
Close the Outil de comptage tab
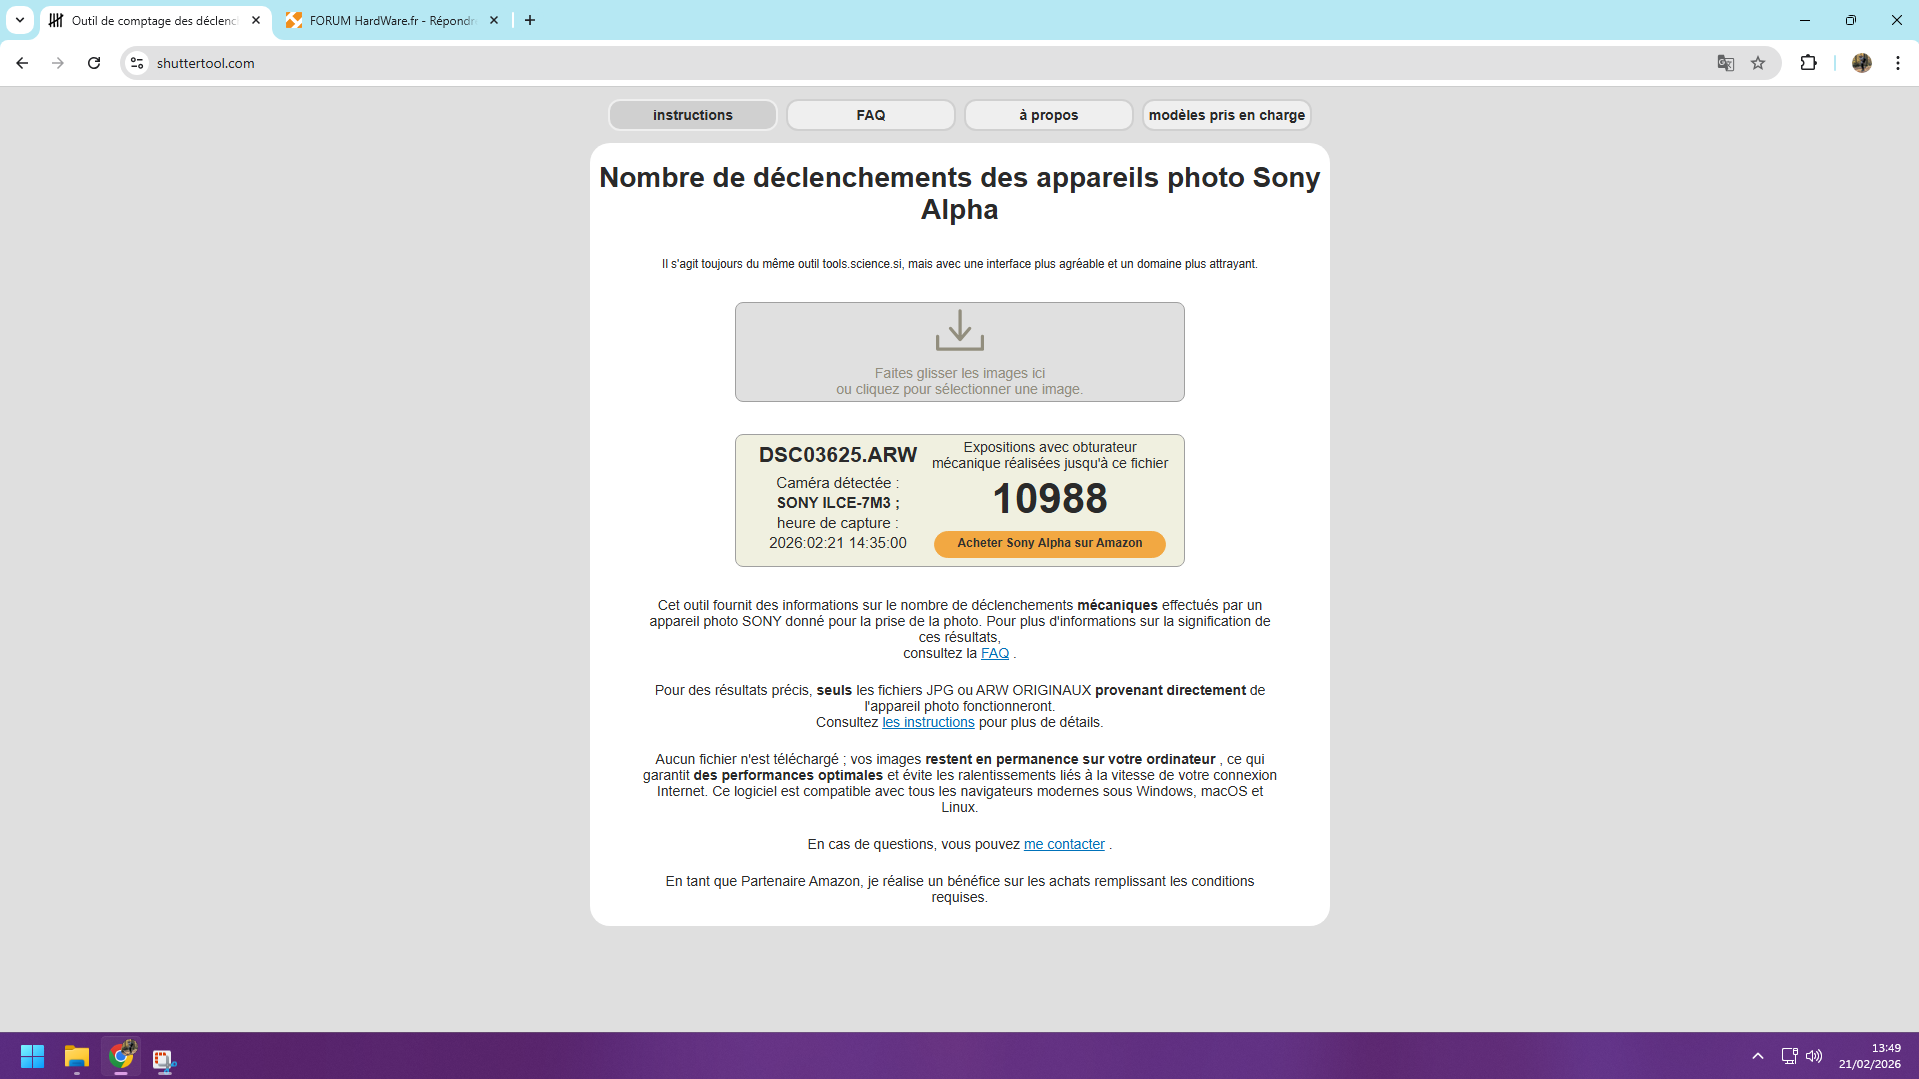(256, 20)
